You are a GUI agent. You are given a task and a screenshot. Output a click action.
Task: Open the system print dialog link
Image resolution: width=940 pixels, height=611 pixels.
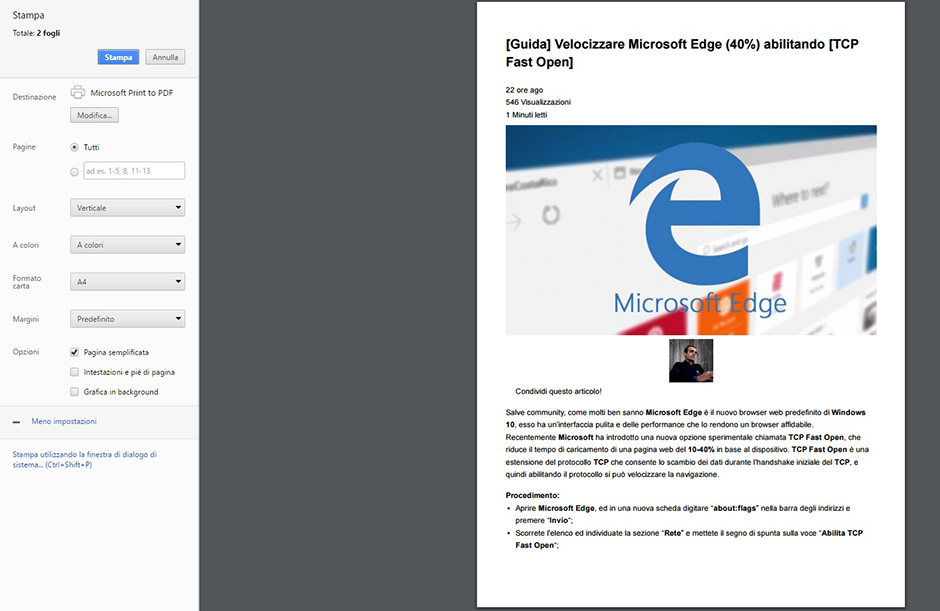tap(85, 459)
